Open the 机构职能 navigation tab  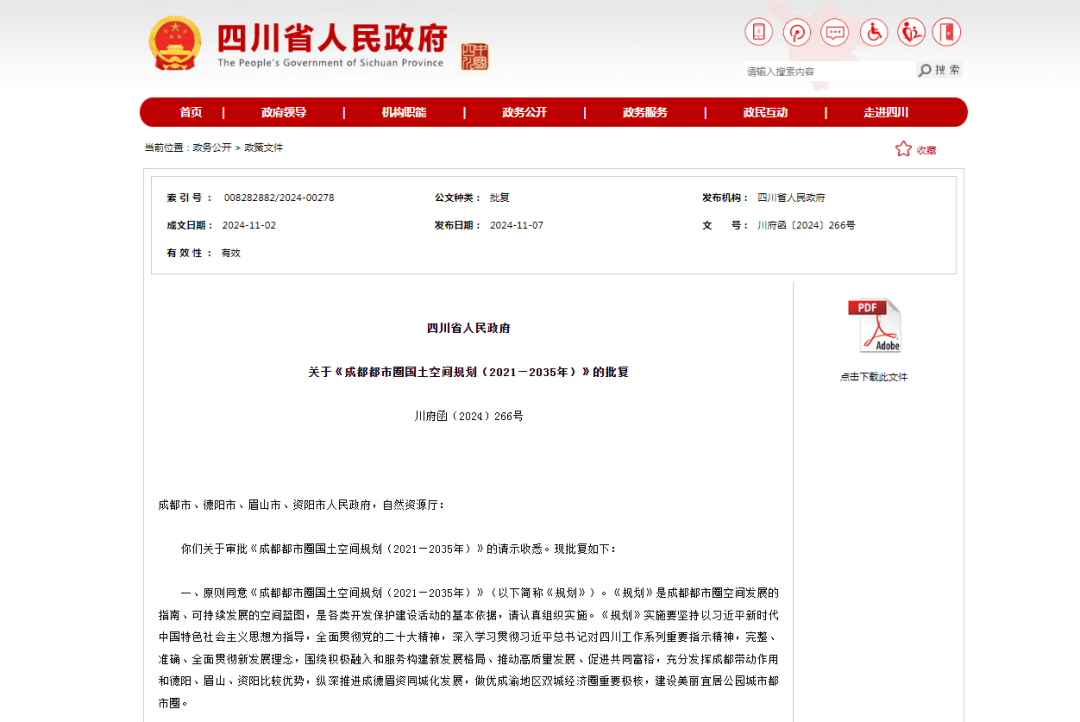pos(404,112)
